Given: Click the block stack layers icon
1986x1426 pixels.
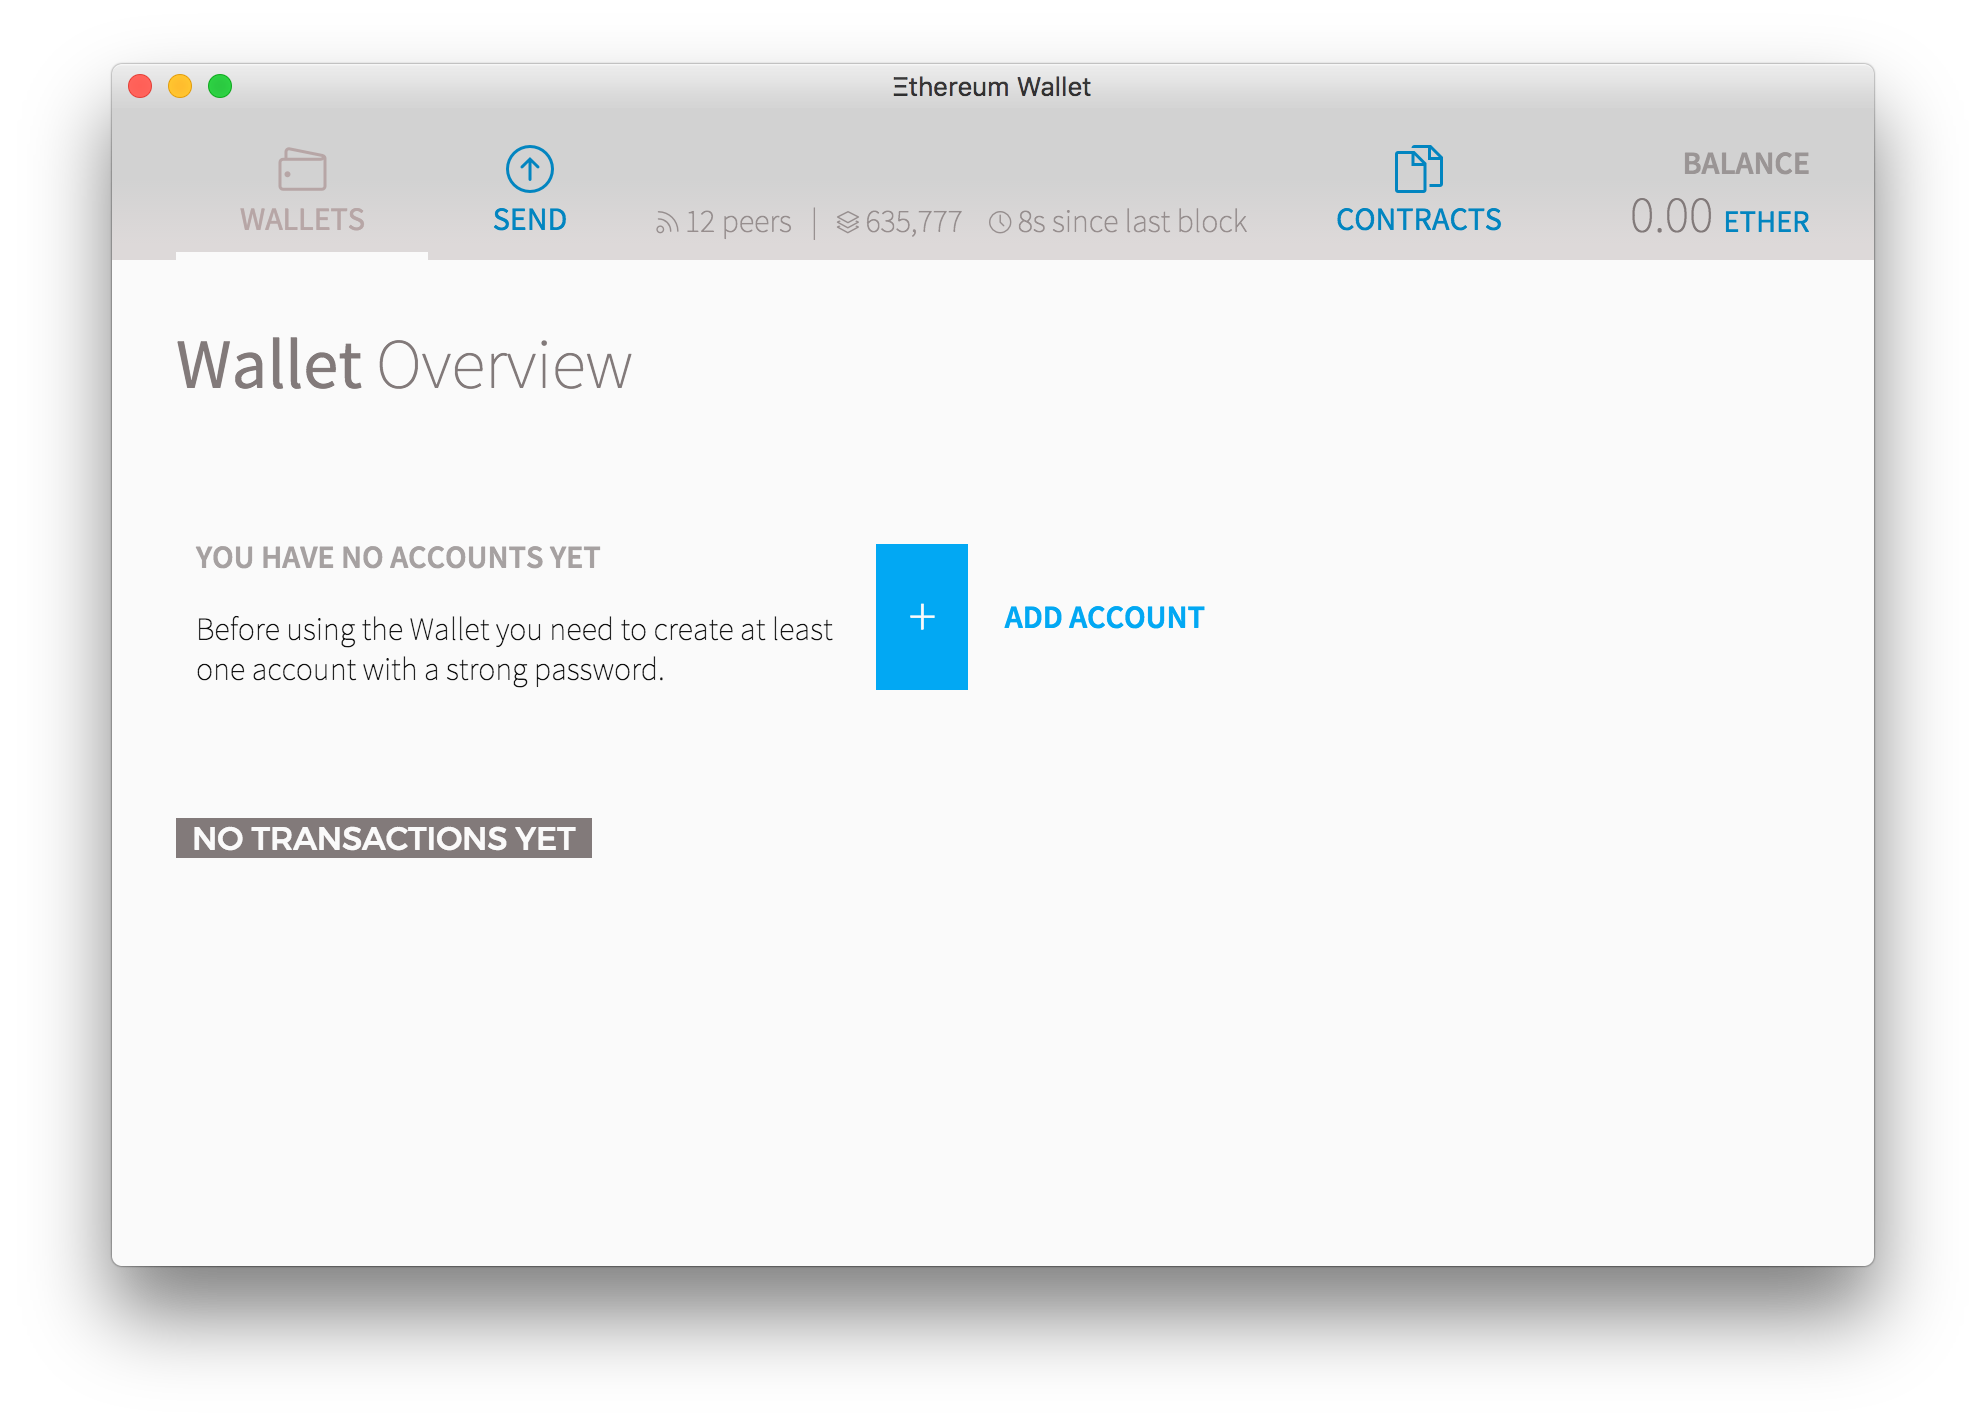Looking at the screenshot, I should tap(845, 219).
